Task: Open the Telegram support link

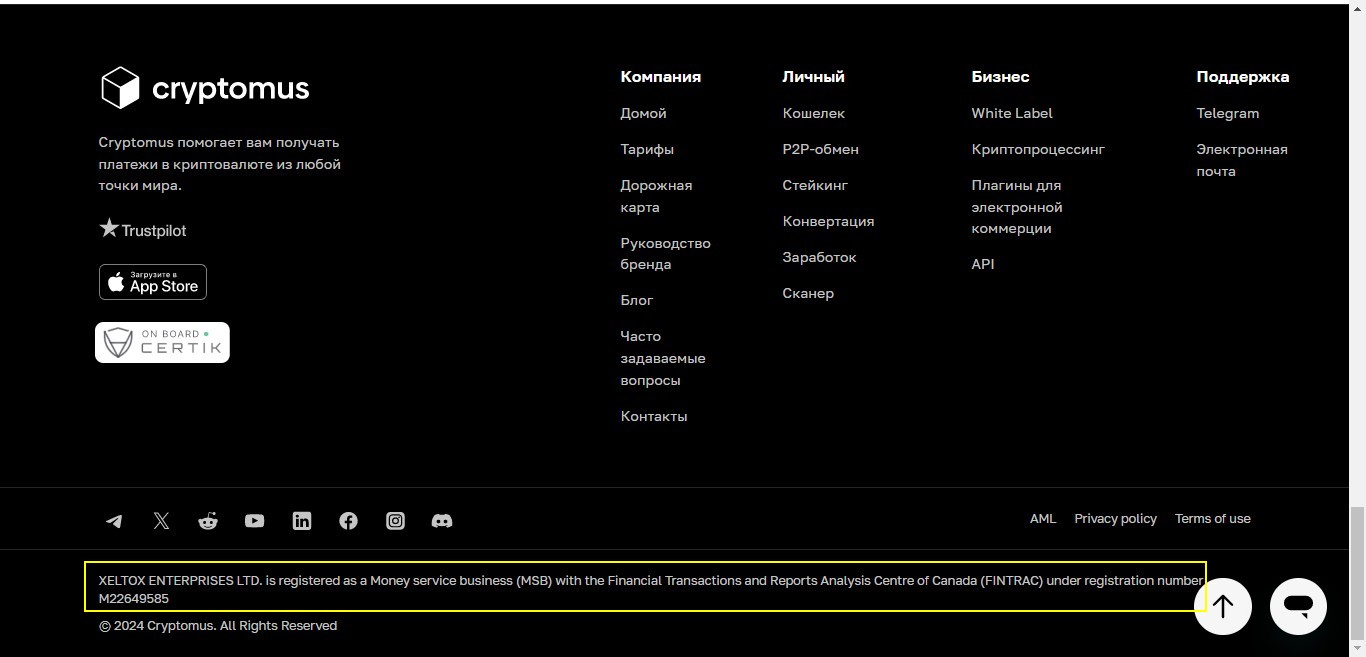Action: point(1227,113)
